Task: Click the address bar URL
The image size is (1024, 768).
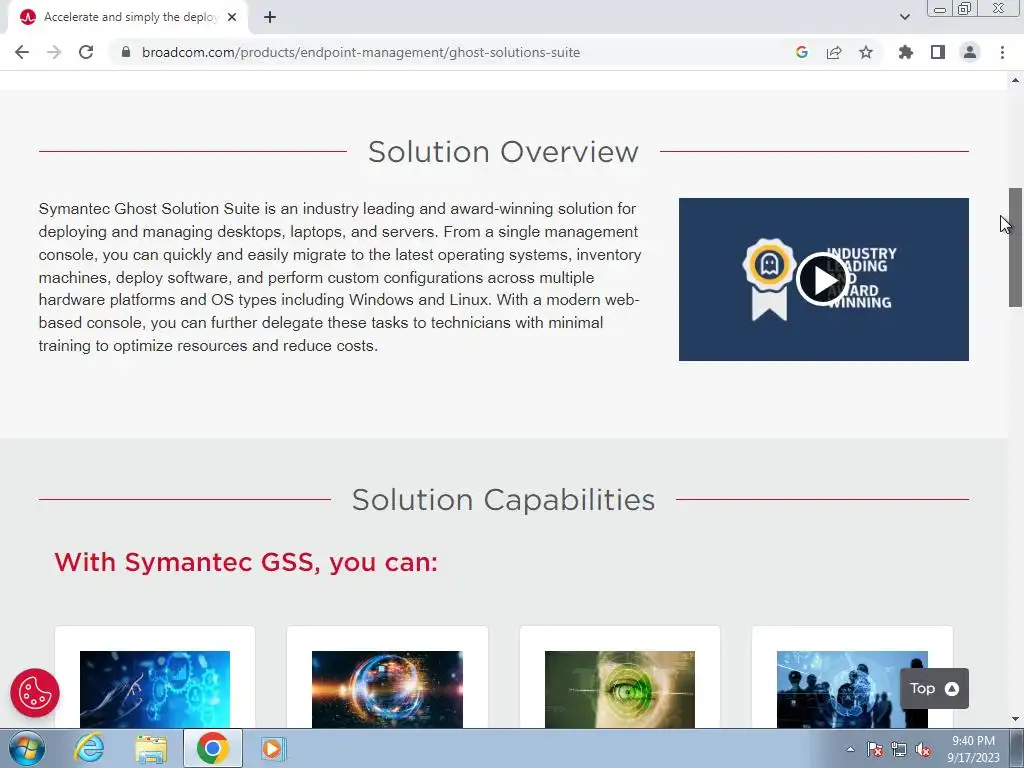Action: (361, 52)
